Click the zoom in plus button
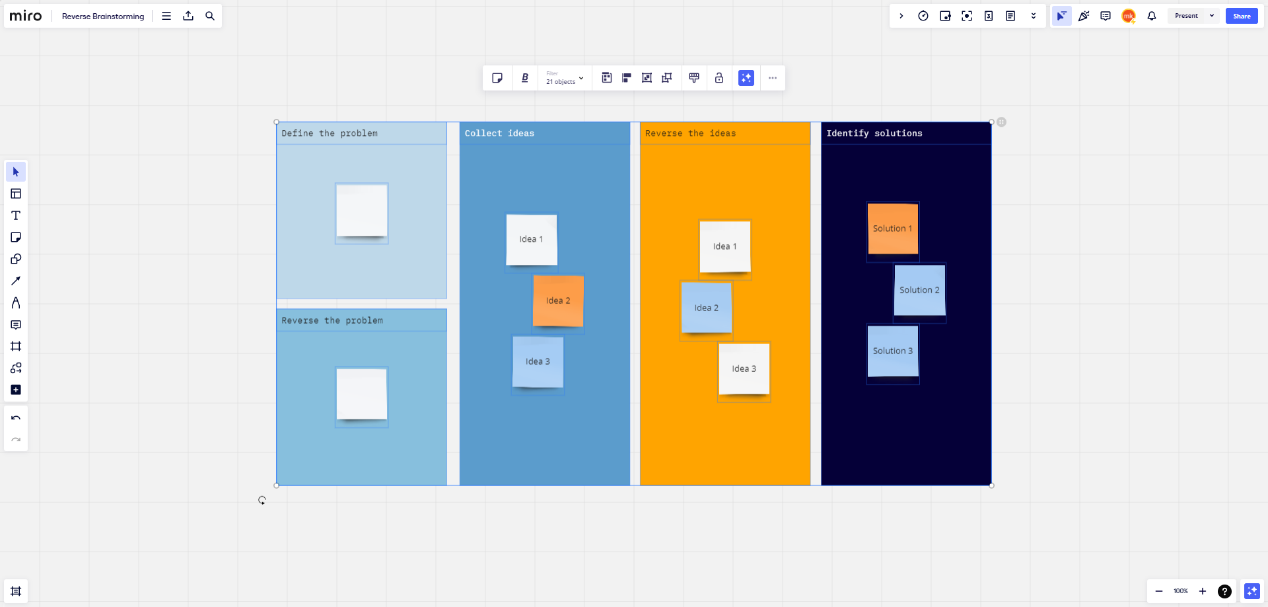Screen dimensions: 1268x607 [x=1203, y=591]
